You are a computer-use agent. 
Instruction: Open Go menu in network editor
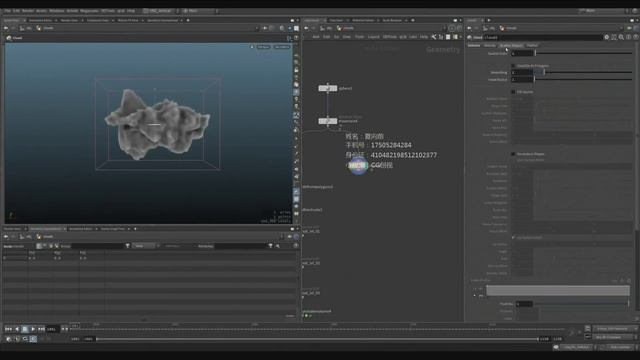tap(336, 37)
